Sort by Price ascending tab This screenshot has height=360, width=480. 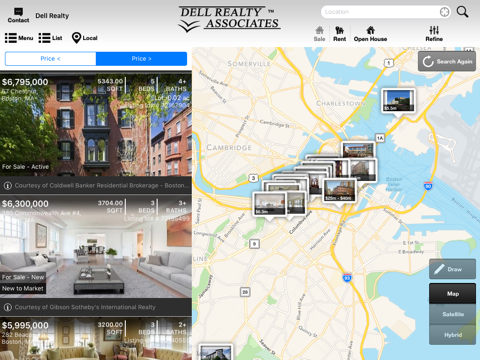tap(50, 59)
